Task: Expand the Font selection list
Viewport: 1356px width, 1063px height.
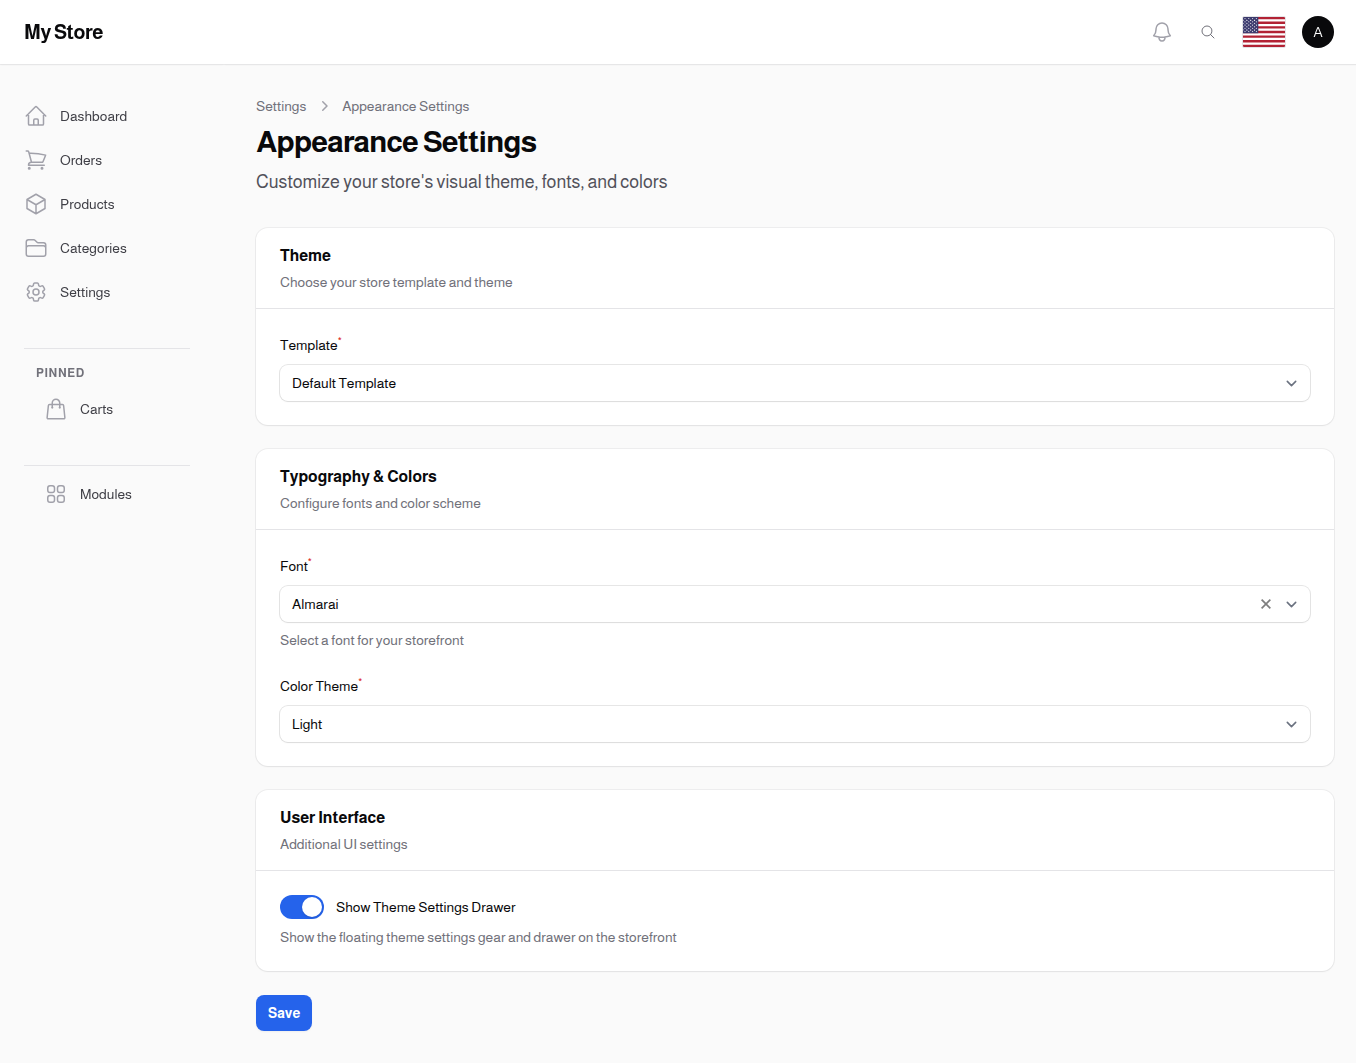Action: tap(1291, 604)
